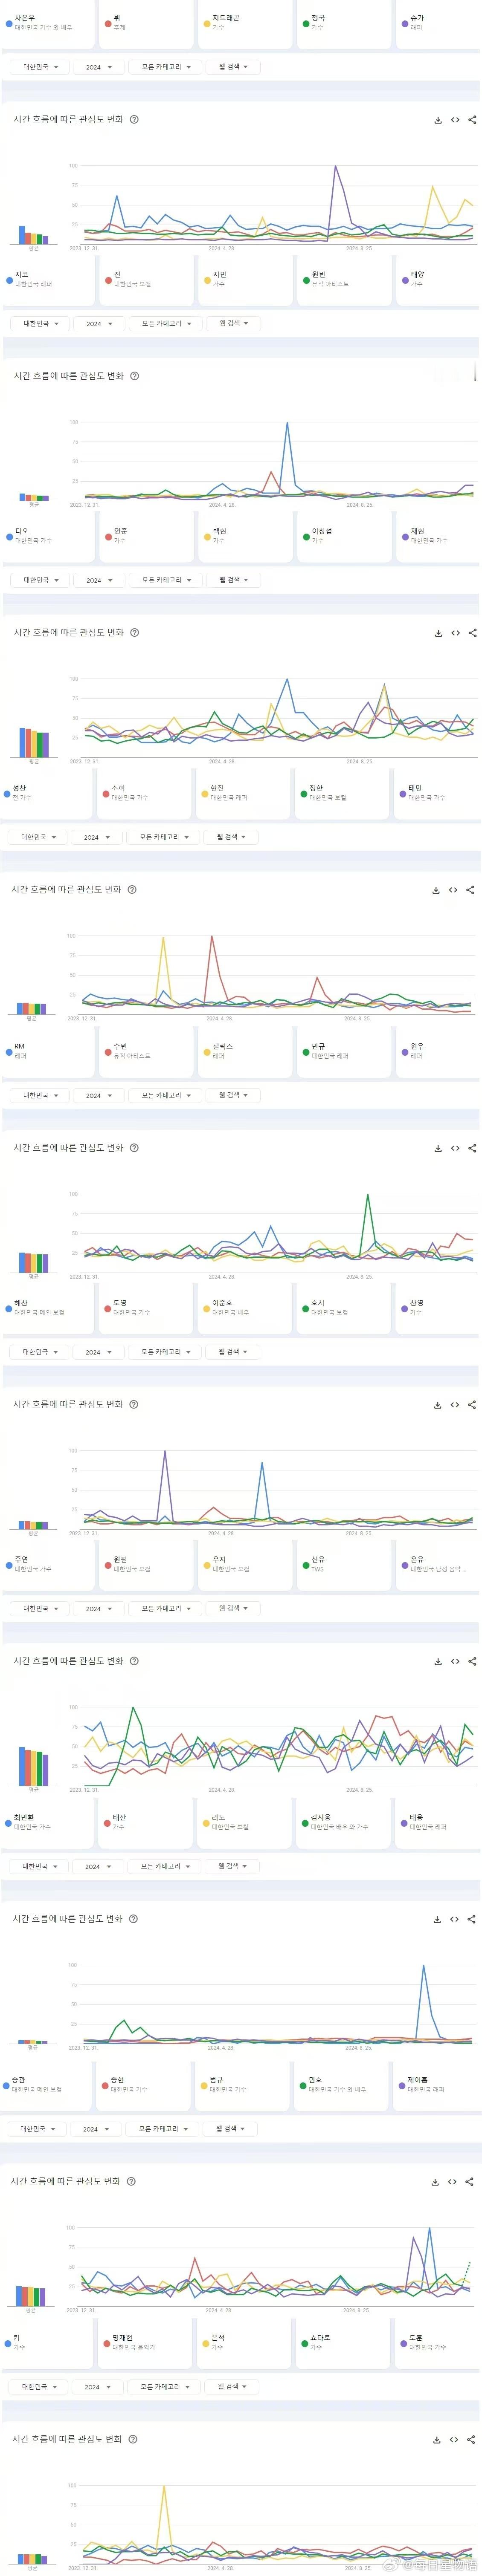Open embed code for the 해찬 comparison chart

coord(455,1405)
